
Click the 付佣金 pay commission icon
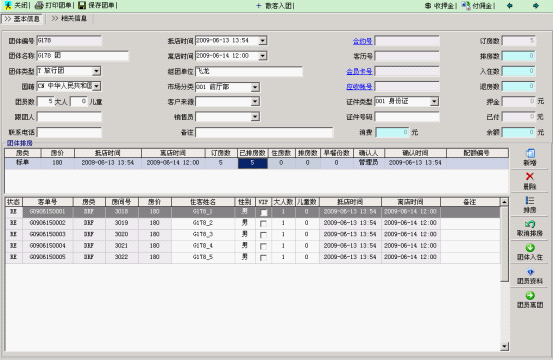[x=466, y=6]
